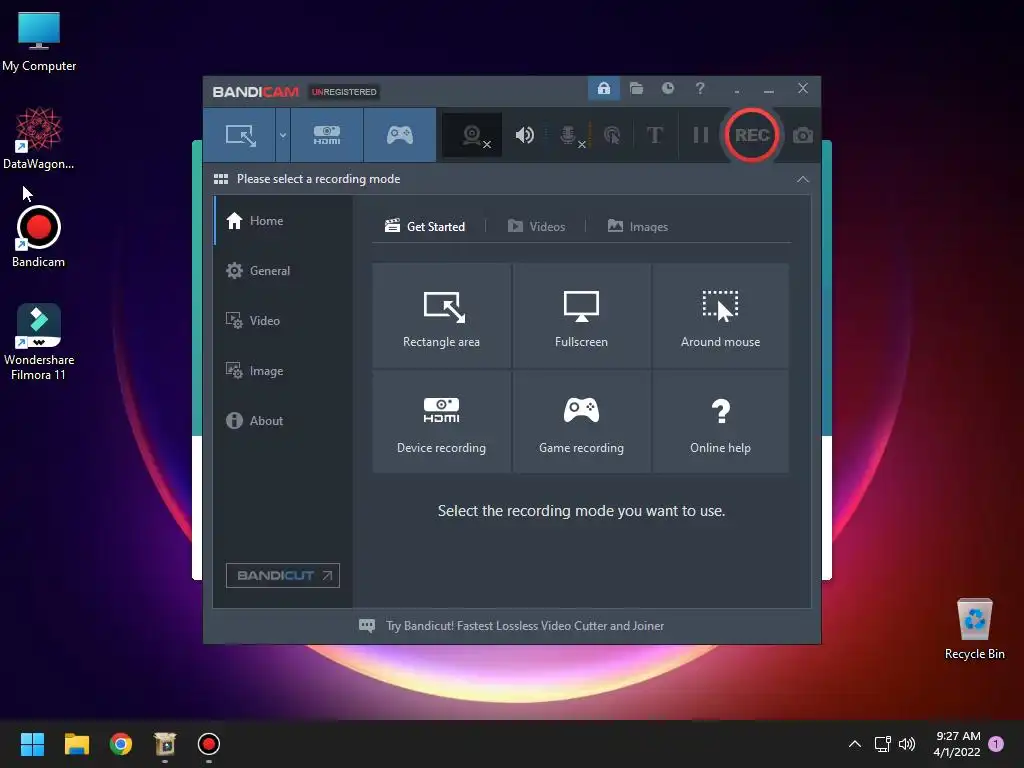The height and width of the screenshot is (768, 1024).
Task: Click the chat bubble icon in footer
Action: [x=367, y=626]
